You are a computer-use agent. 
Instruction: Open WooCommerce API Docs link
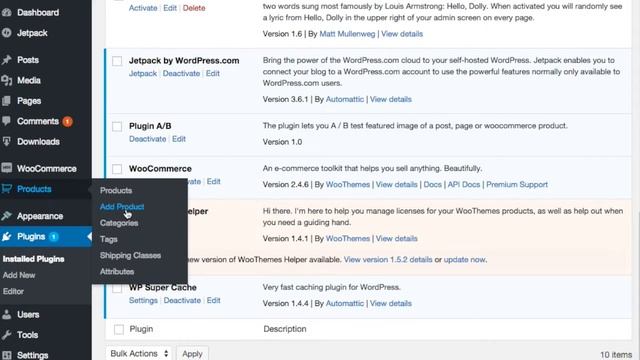464,184
